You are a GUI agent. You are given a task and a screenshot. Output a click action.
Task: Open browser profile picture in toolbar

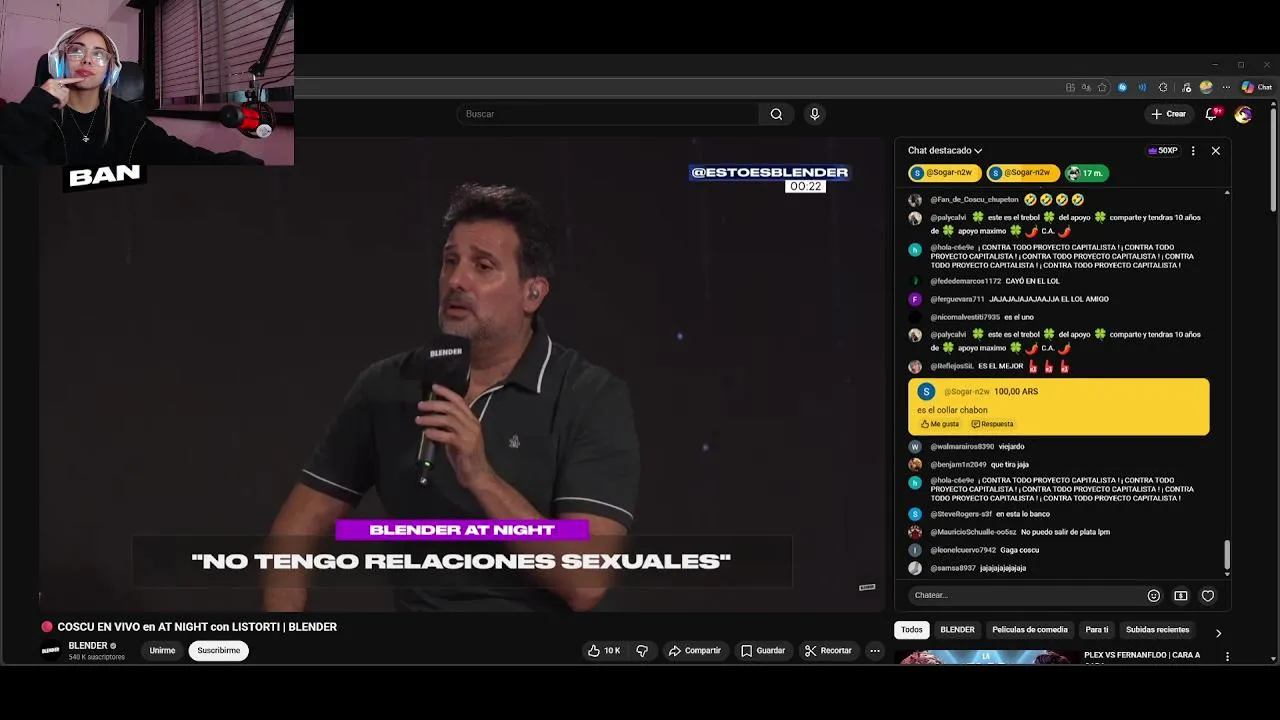click(1206, 87)
